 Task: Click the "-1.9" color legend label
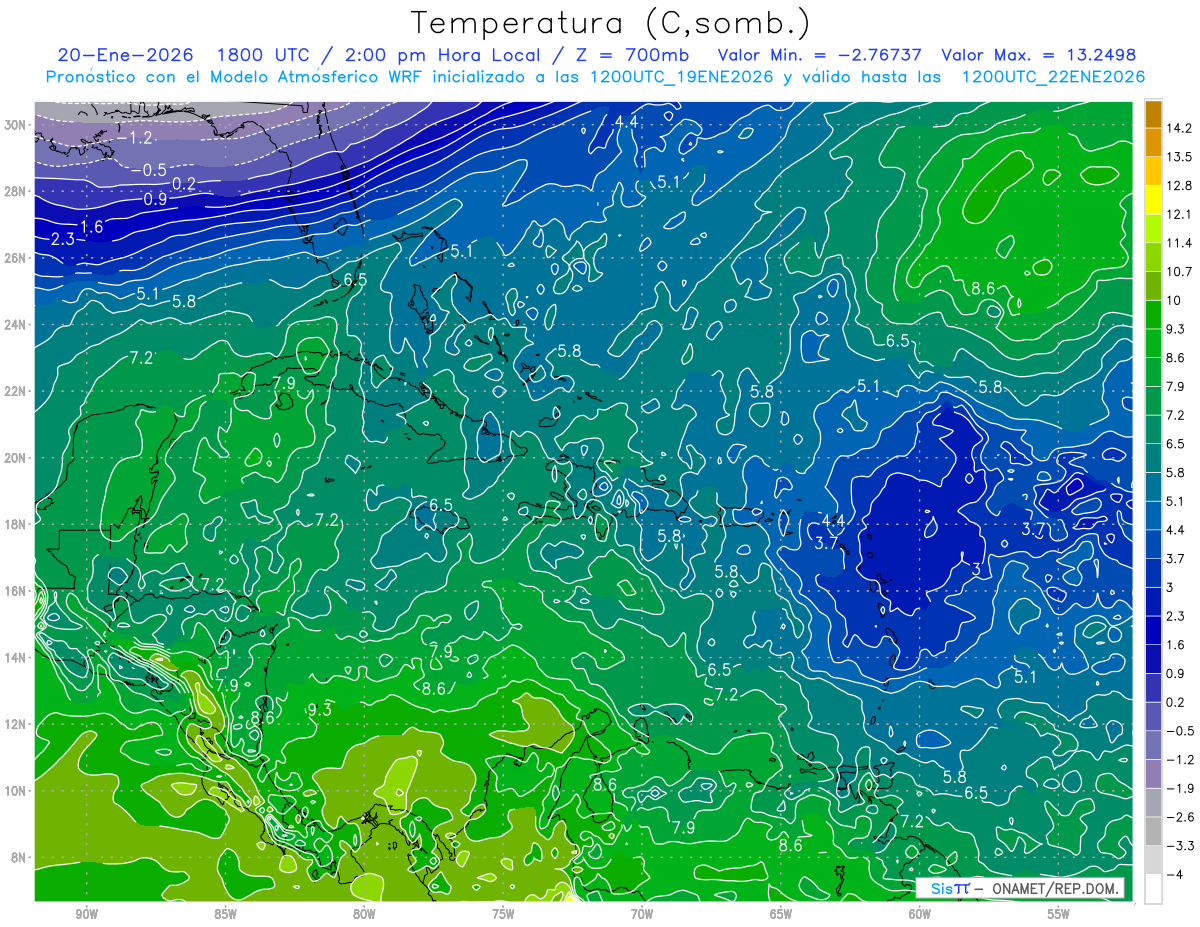tap(1180, 788)
